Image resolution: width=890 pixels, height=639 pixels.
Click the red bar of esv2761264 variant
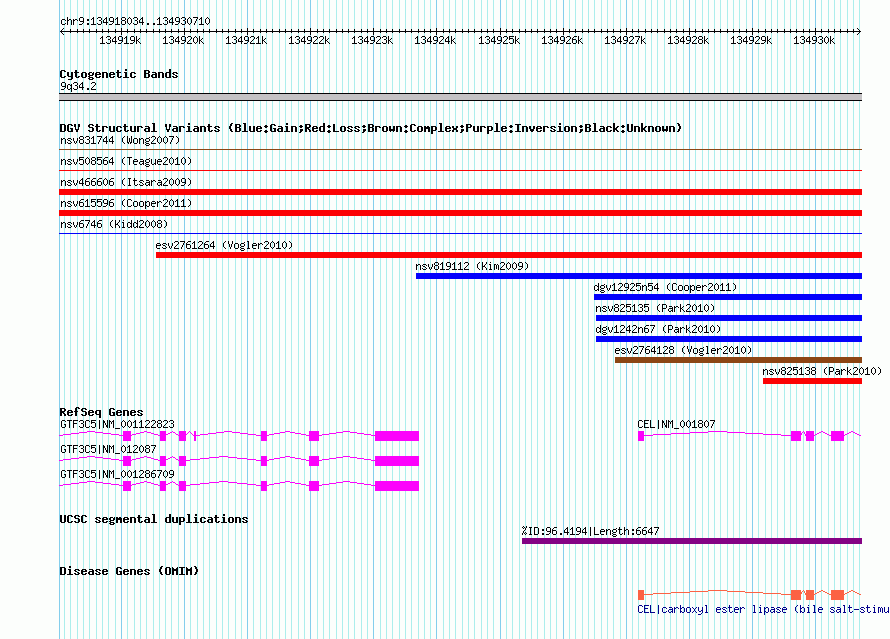tap(509, 255)
